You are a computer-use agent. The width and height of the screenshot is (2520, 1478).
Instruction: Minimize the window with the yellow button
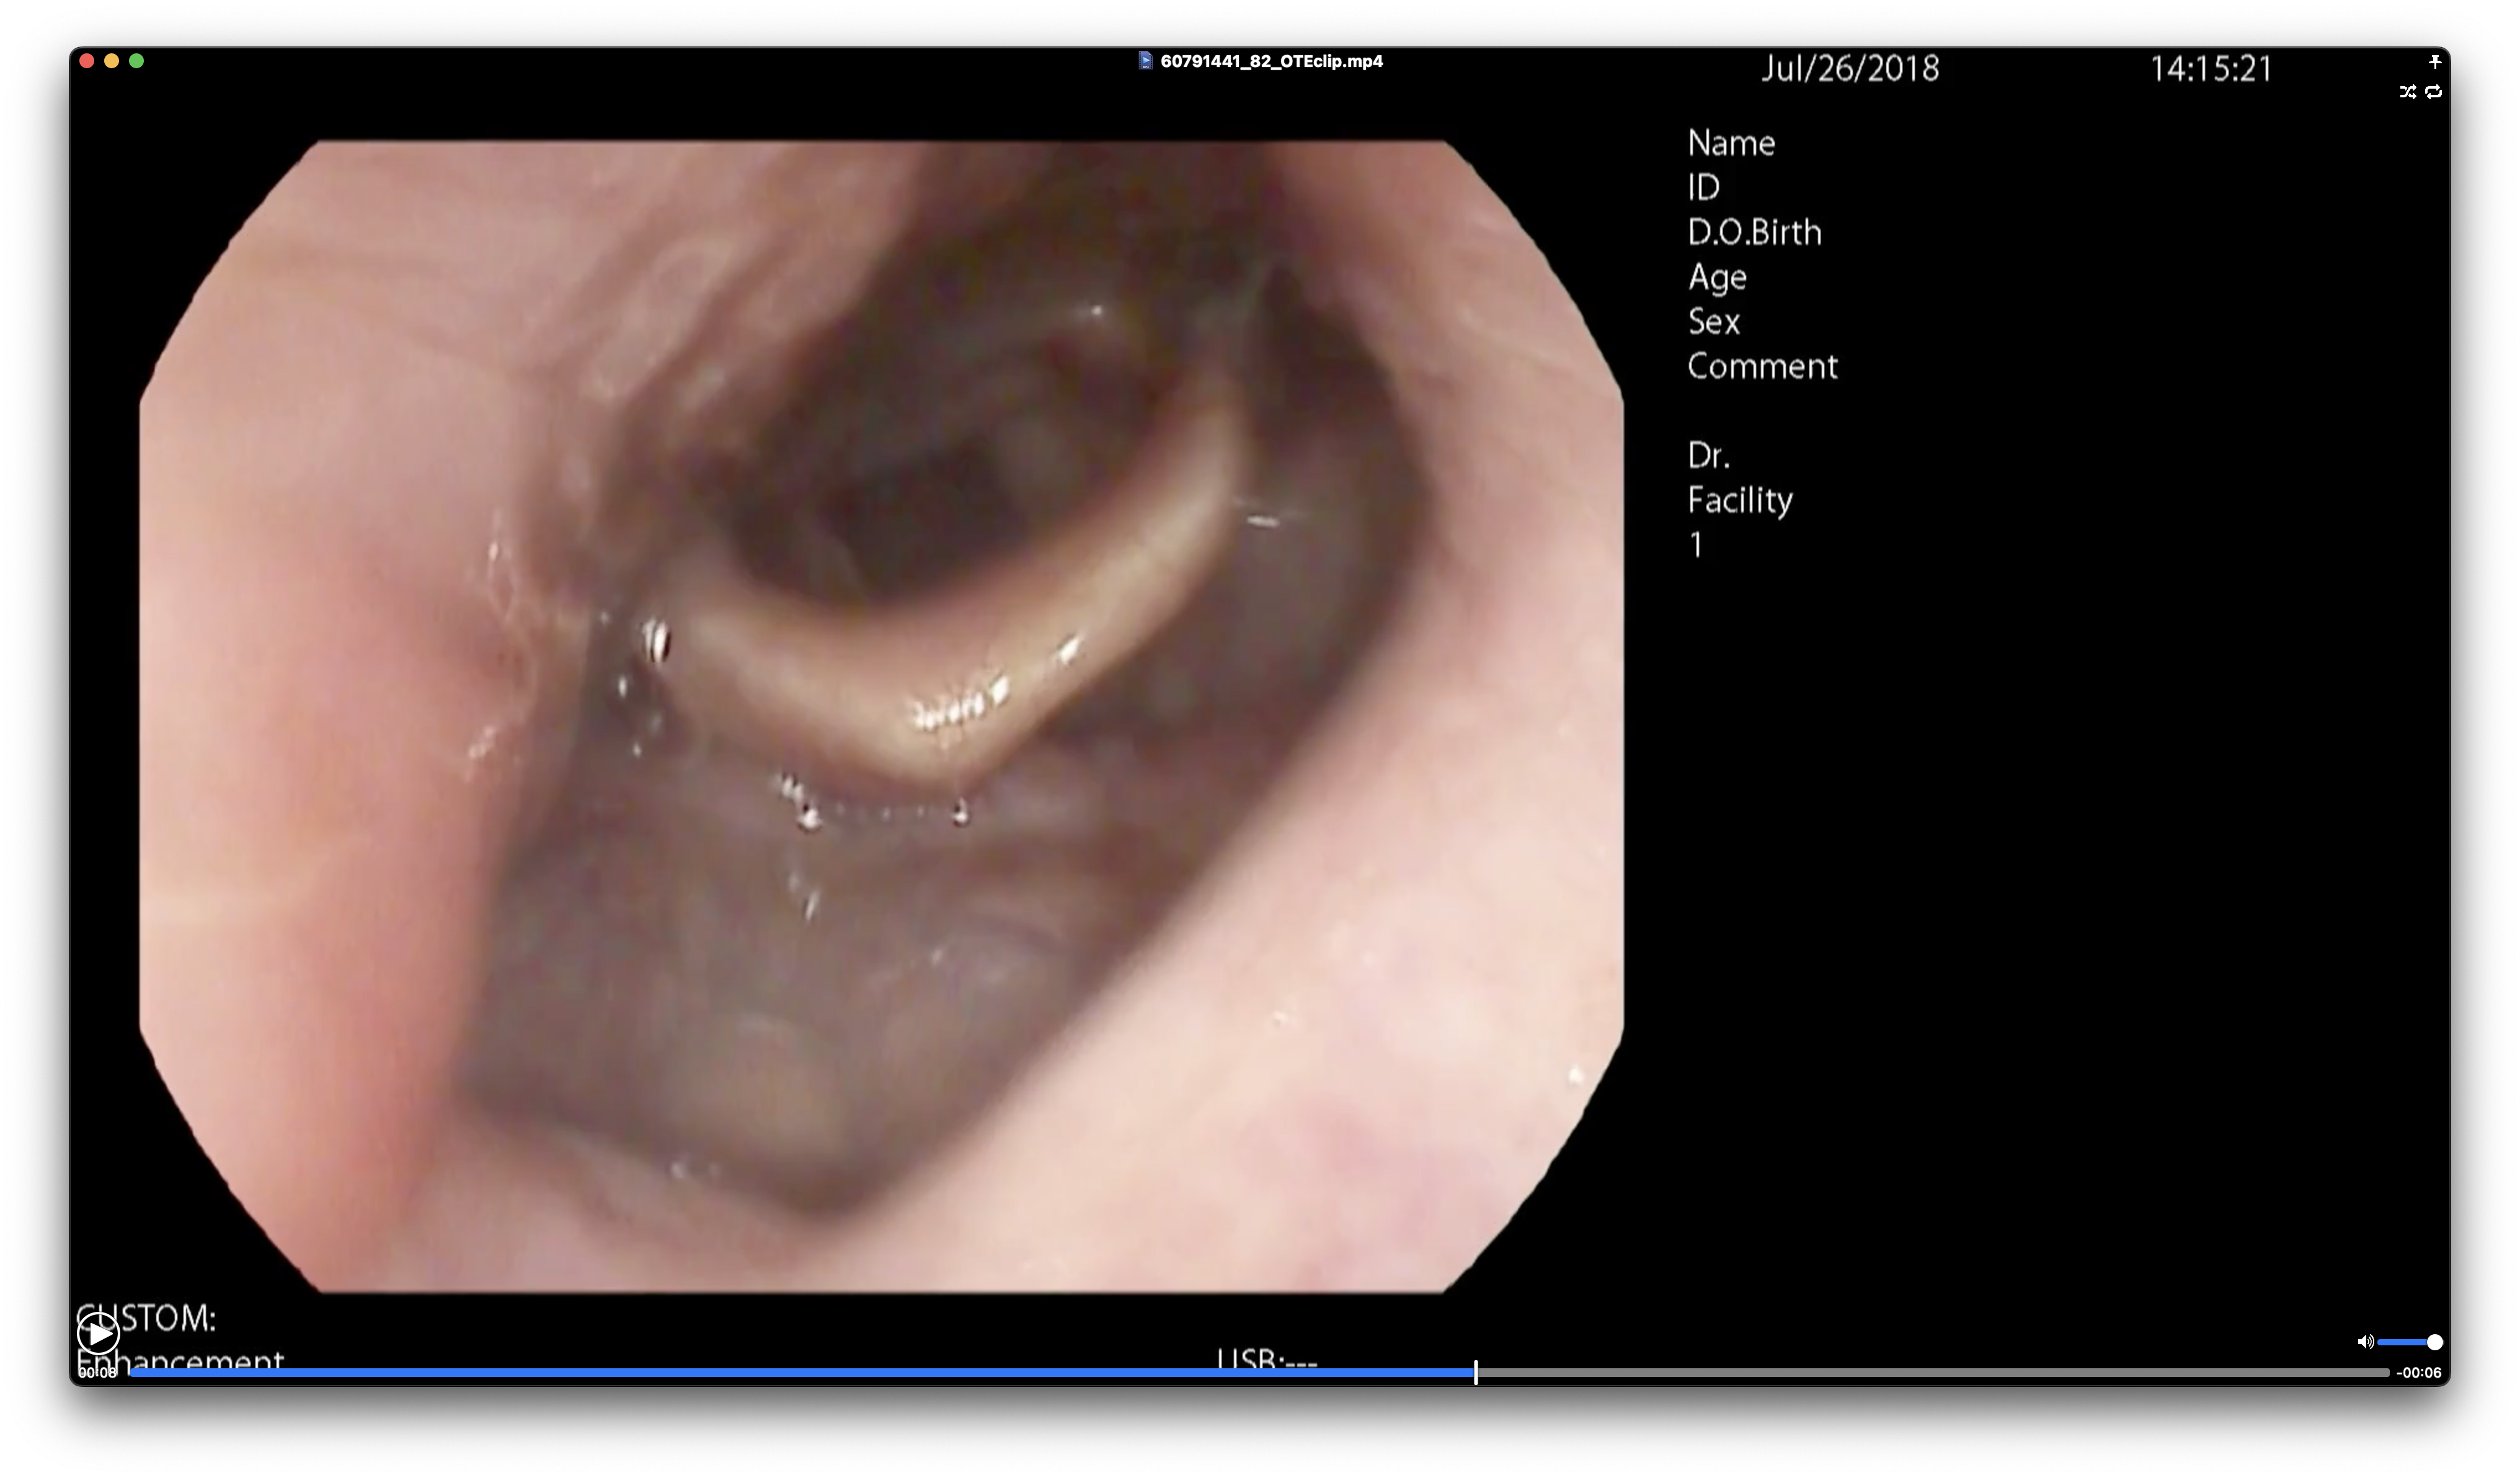[x=111, y=61]
